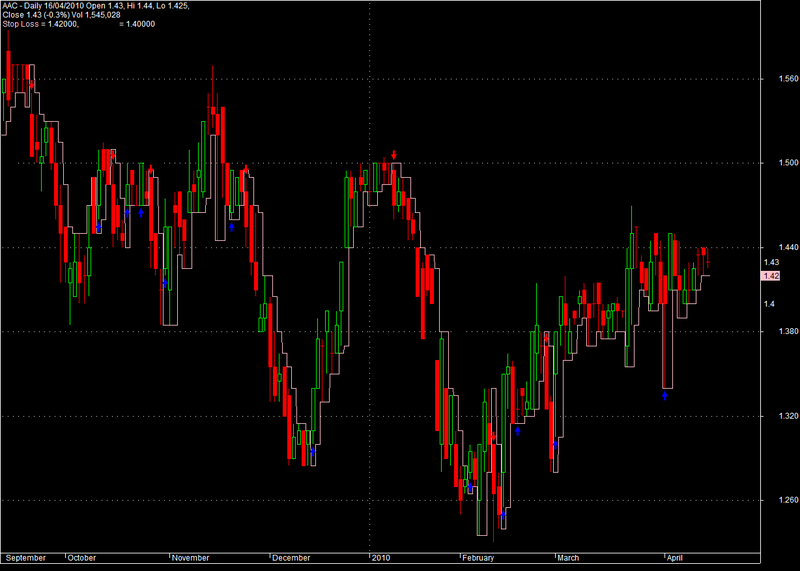Viewport: 800px width, 571px height.
Task: Click the red sell arrow above January 2010 peak
Action: coord(394,155)
